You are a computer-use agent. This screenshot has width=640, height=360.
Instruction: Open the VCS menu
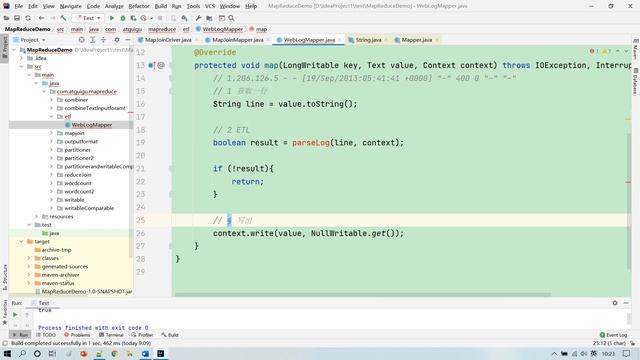coord(210,6)
